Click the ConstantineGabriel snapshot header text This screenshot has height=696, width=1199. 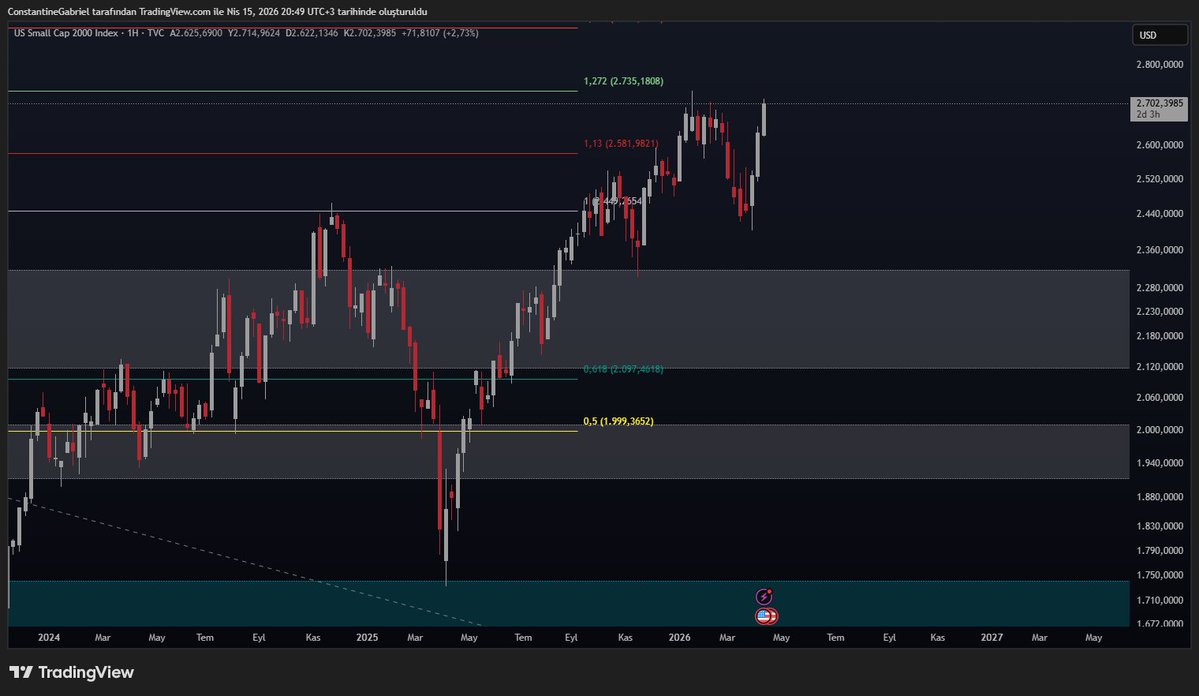217,11
